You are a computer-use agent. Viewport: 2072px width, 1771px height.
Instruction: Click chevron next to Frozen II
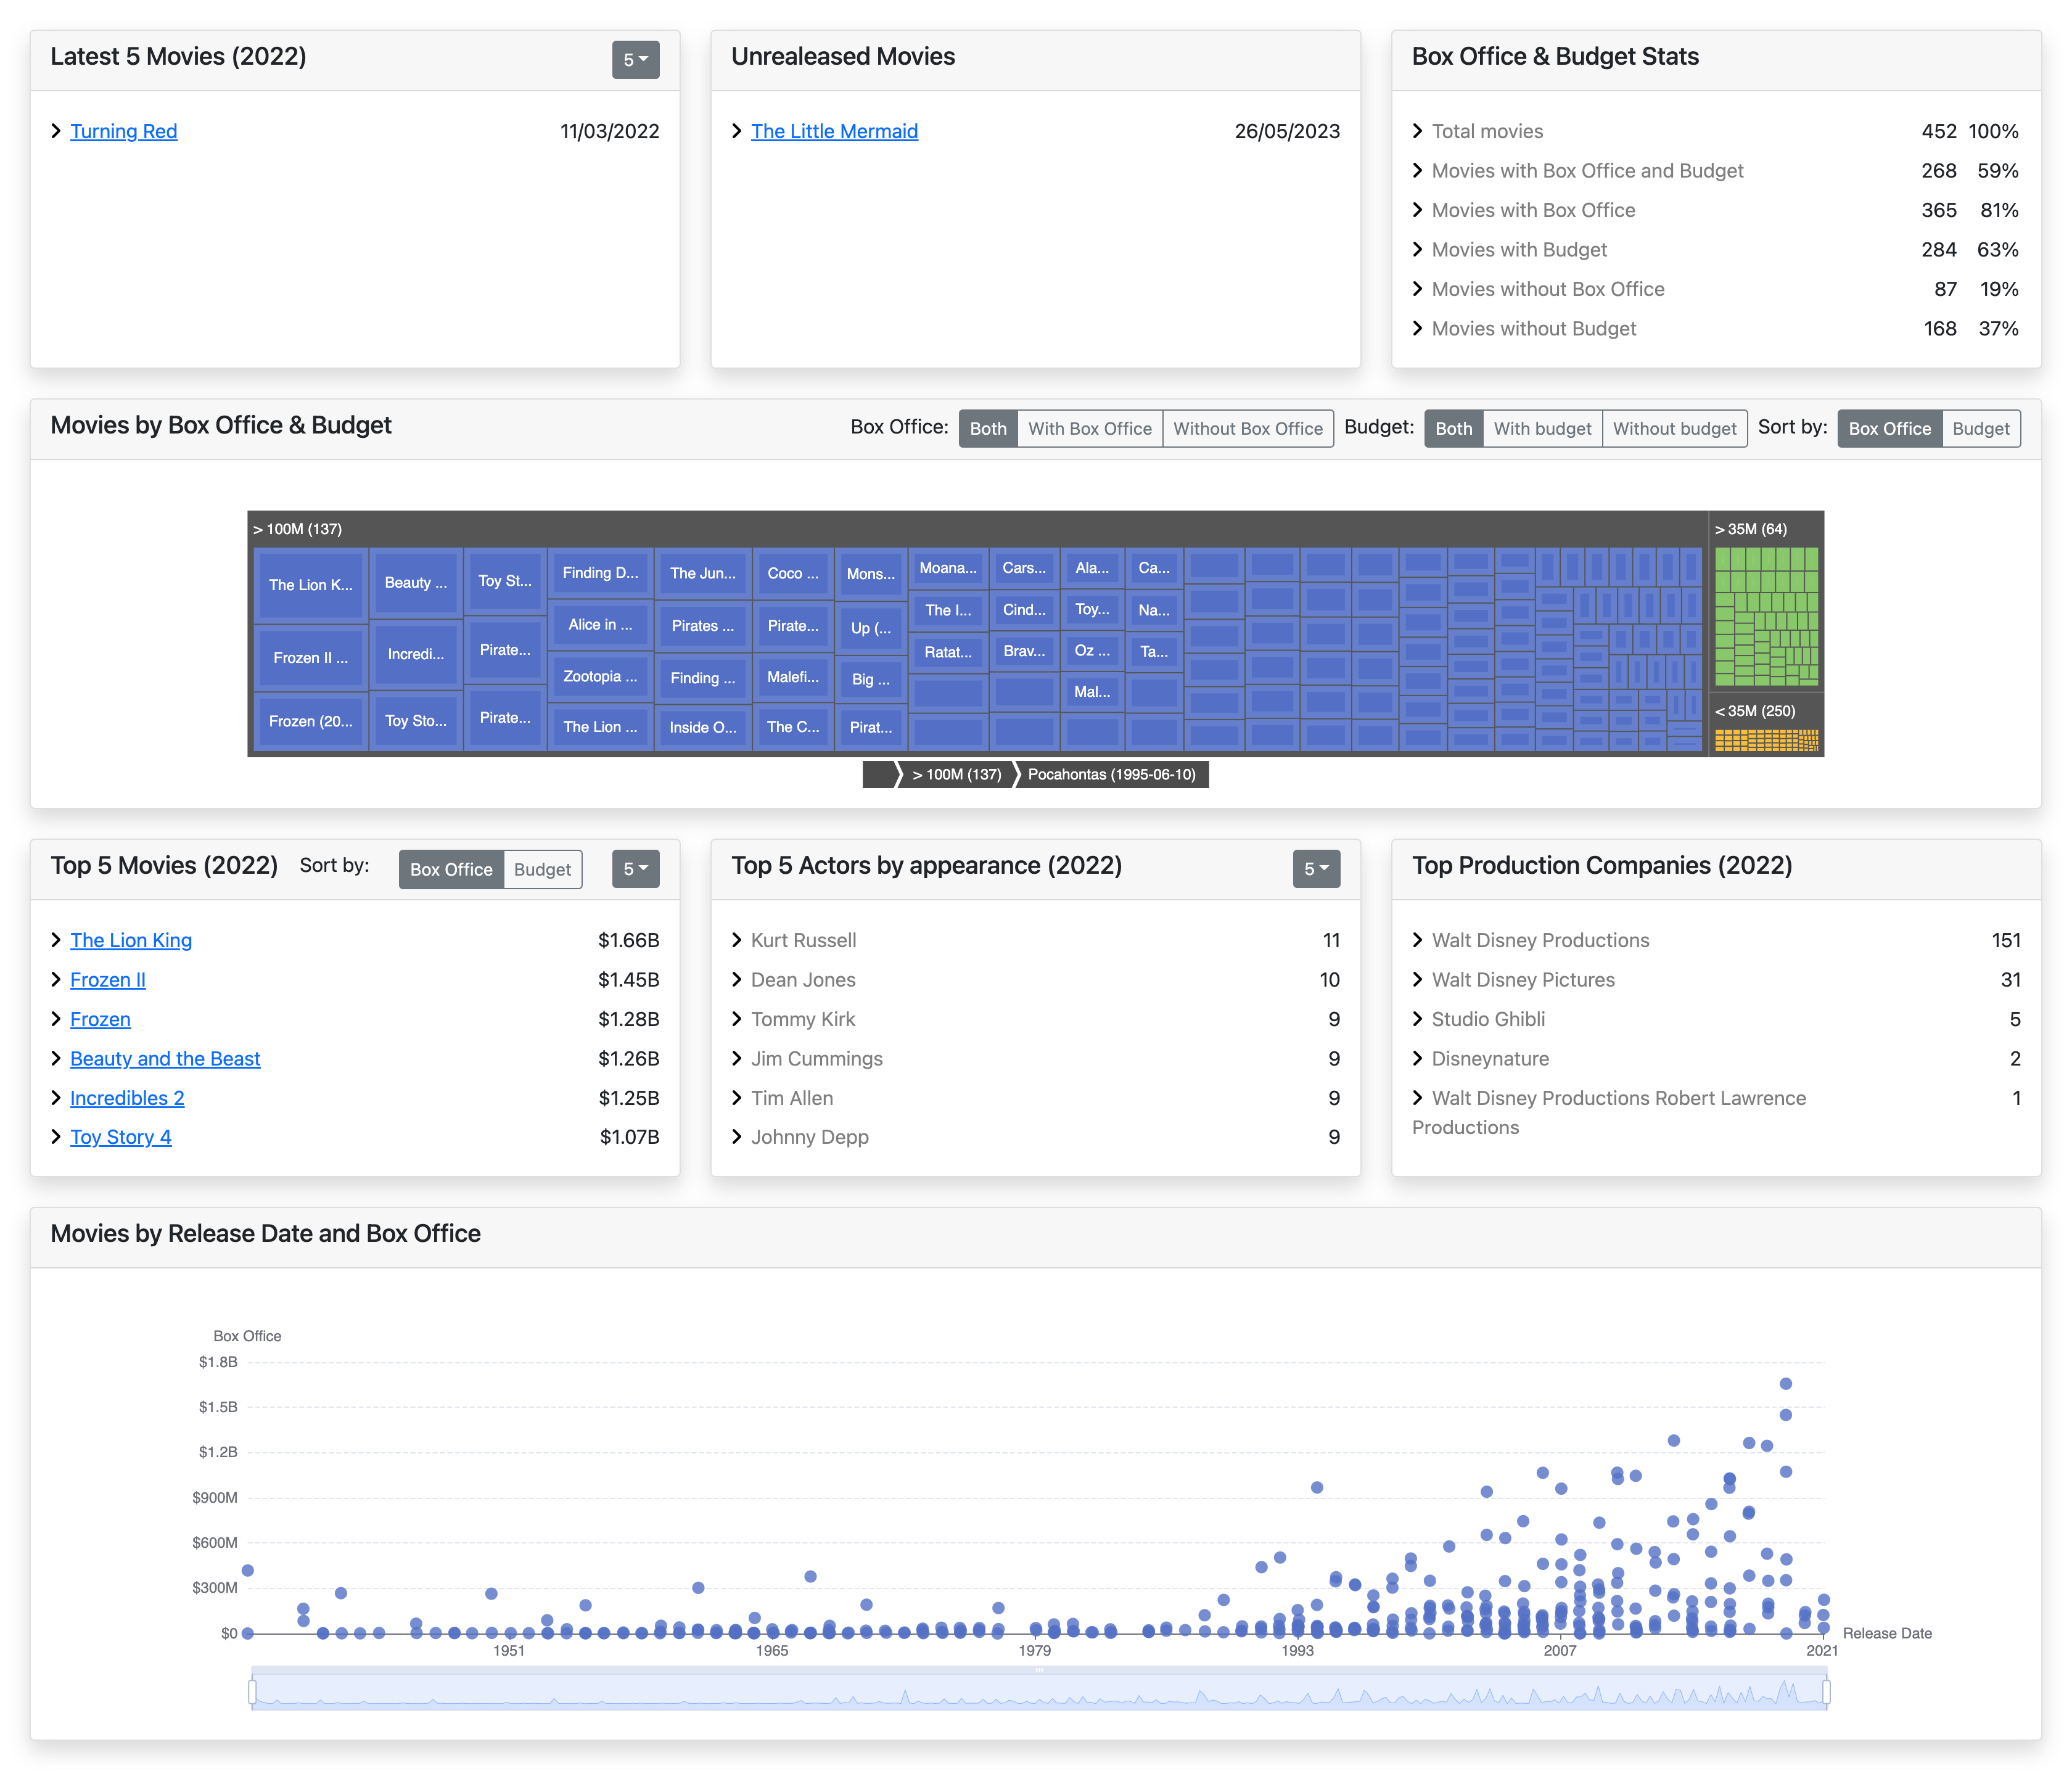tap(56, 980)
